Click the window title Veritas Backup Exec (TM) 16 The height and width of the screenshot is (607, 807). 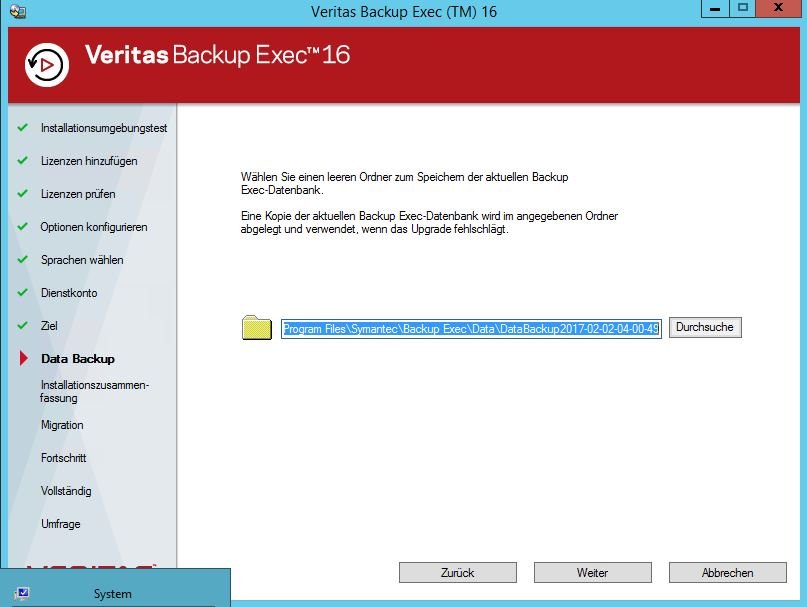pos(404,11)
